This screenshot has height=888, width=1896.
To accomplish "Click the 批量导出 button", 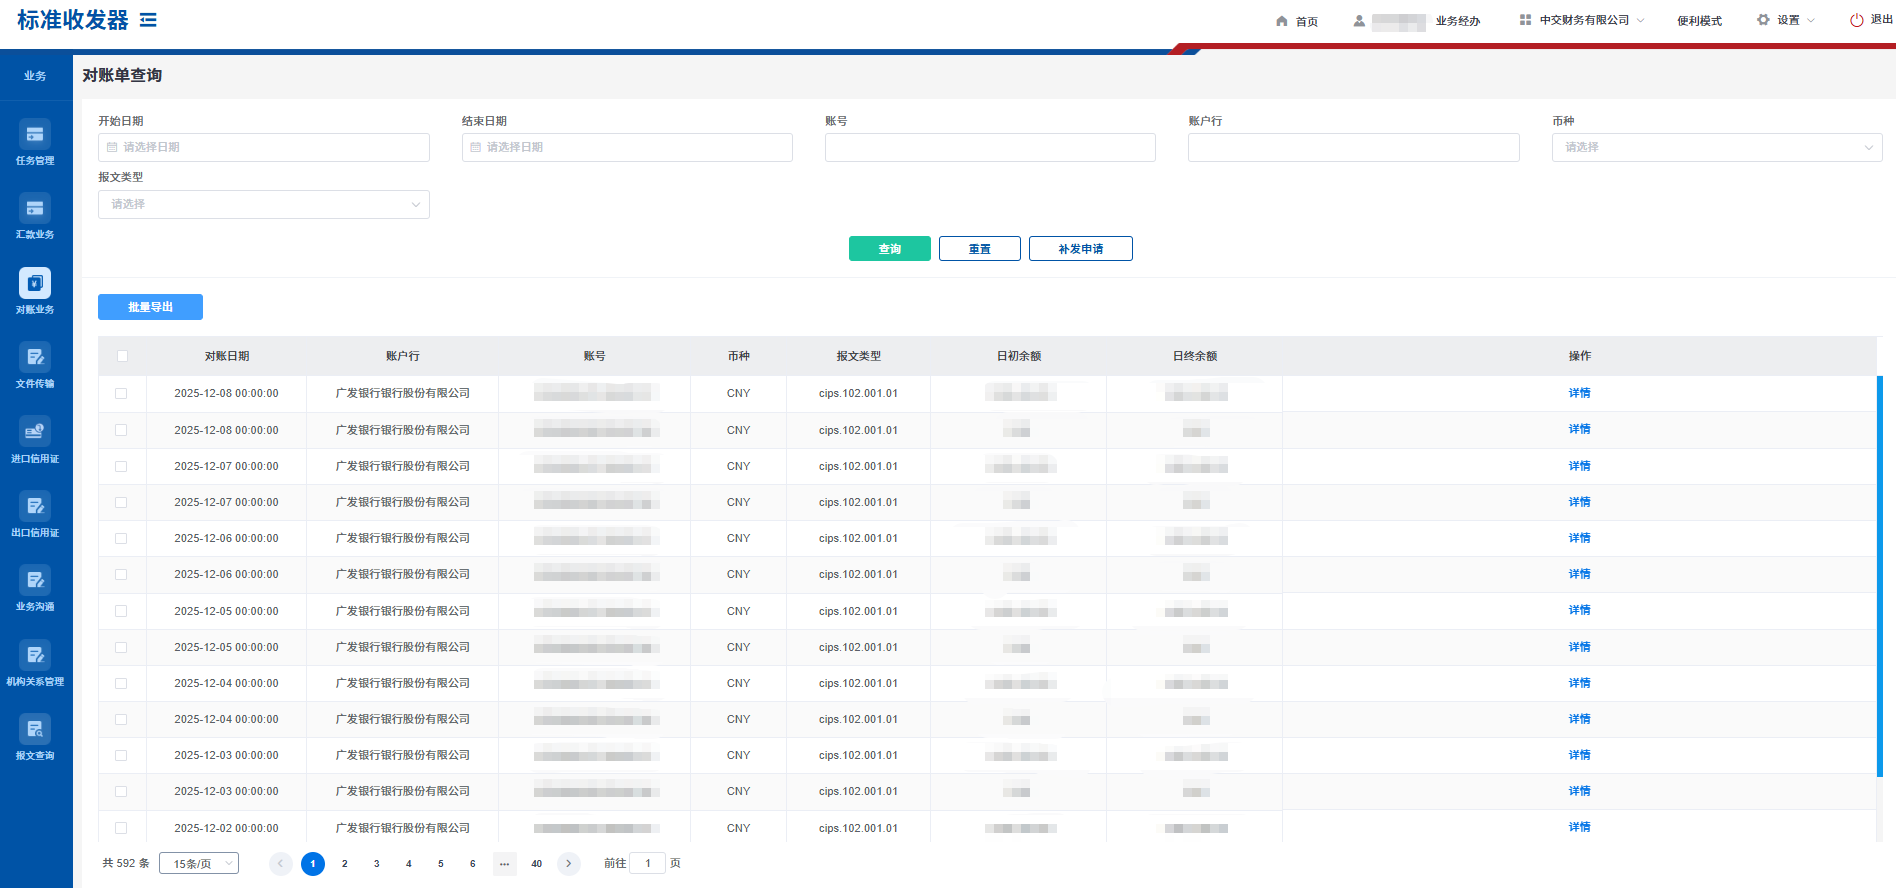I will pyautogui.click(x=150, y=307).
